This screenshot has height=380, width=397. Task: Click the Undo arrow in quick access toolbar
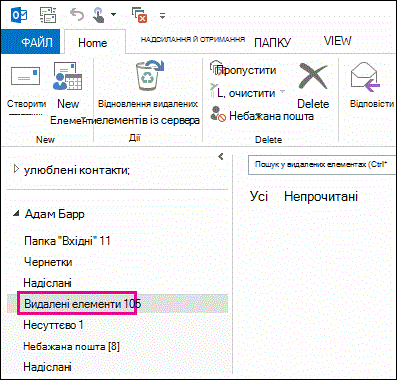click(x=77, y=15)
